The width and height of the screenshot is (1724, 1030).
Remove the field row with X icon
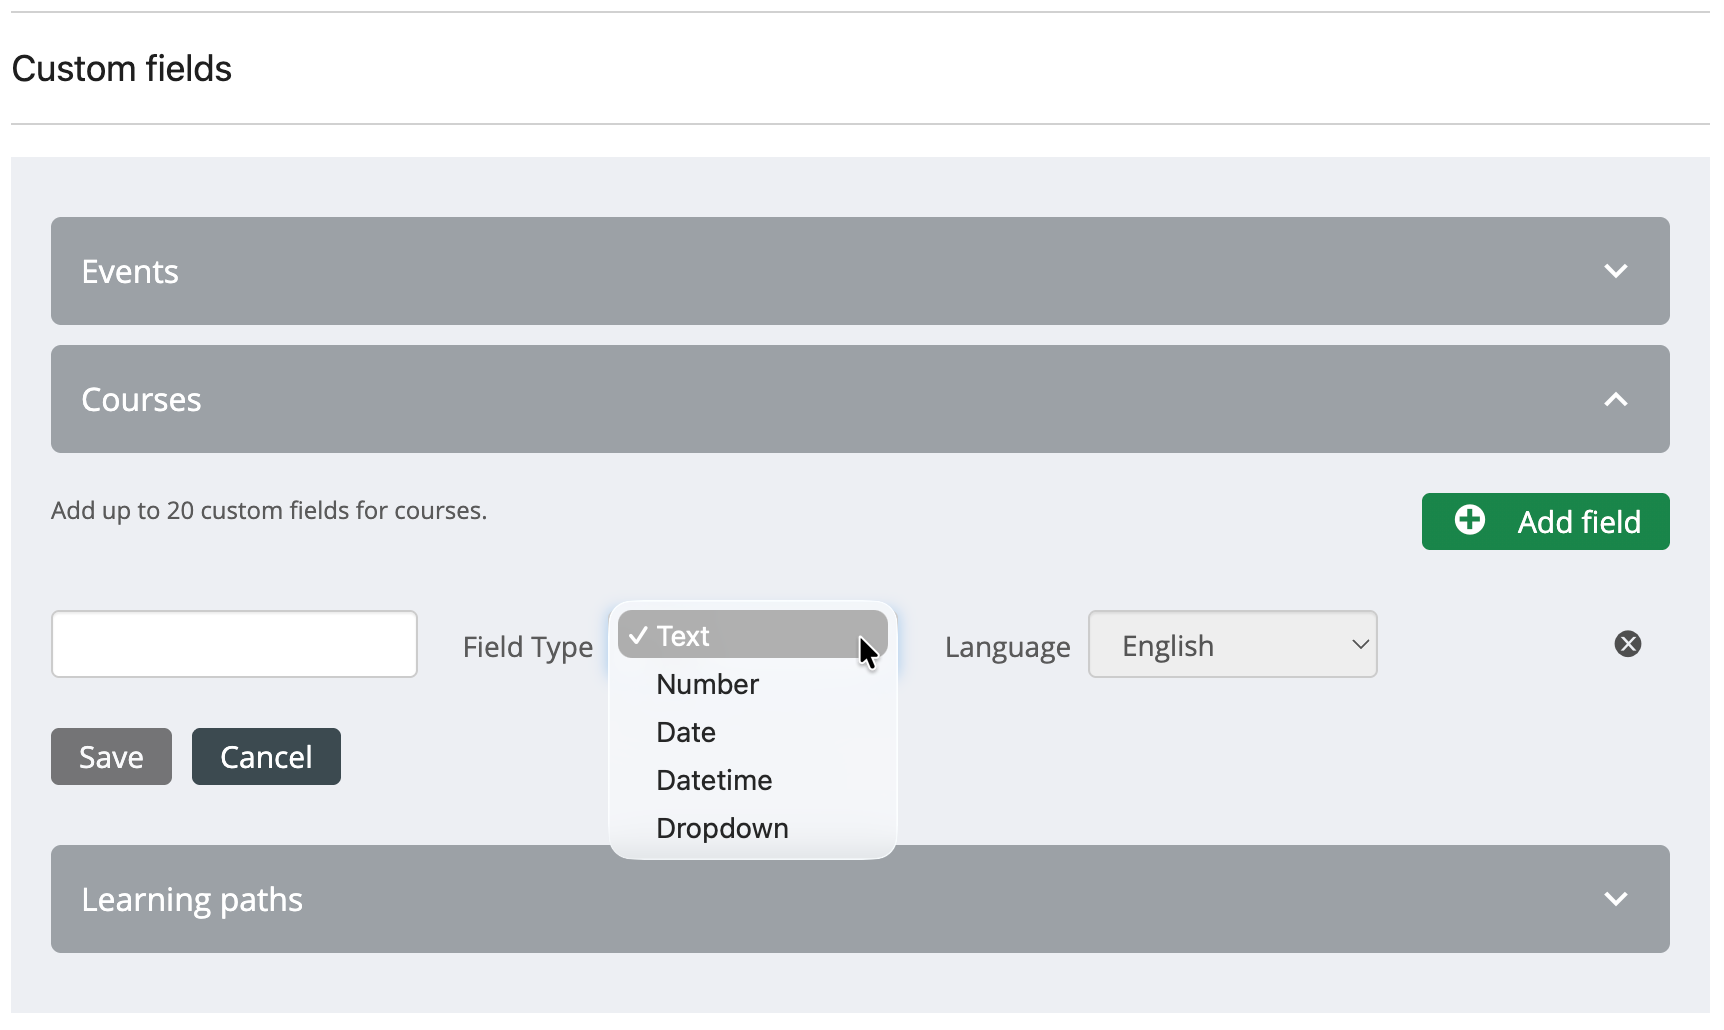[1627, 644]
